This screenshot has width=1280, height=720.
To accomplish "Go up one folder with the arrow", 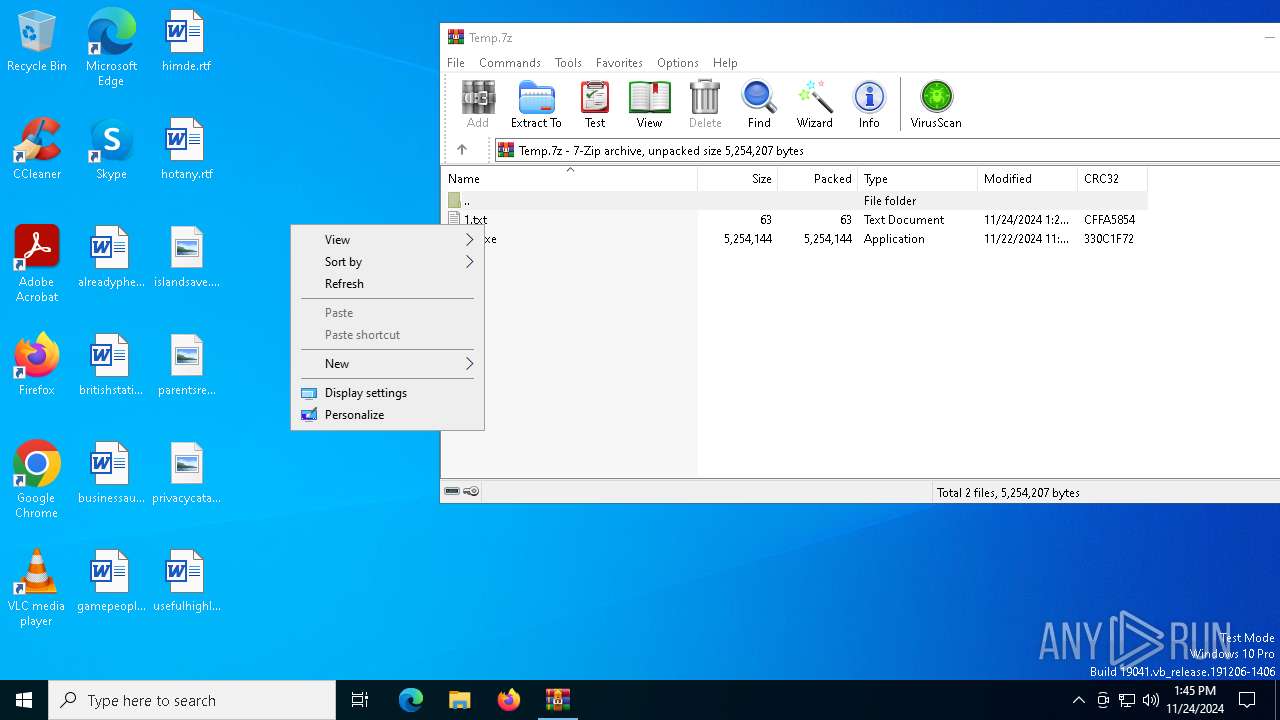I will tap(462, 150).
